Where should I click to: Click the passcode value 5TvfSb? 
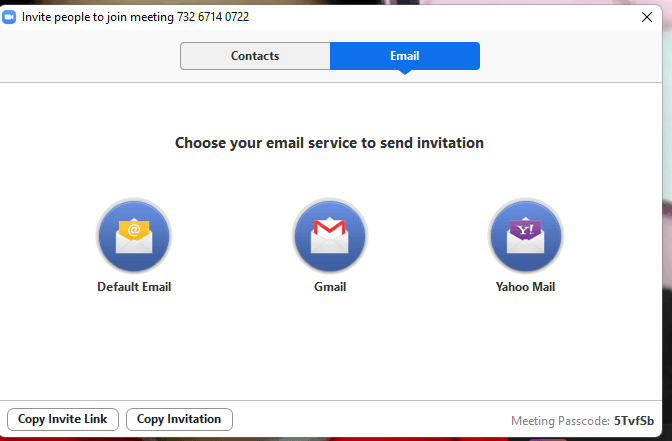pos(634,421)
